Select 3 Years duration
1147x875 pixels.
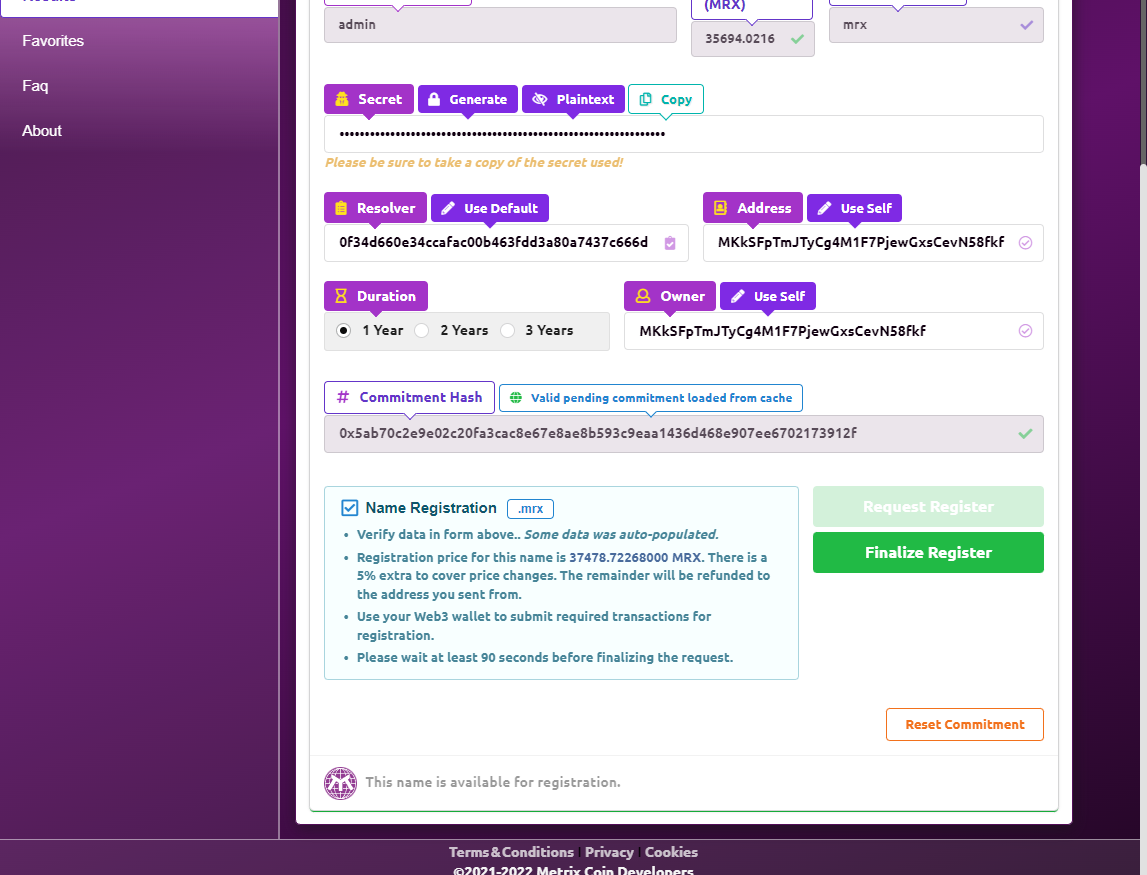[x=508, y=331]
